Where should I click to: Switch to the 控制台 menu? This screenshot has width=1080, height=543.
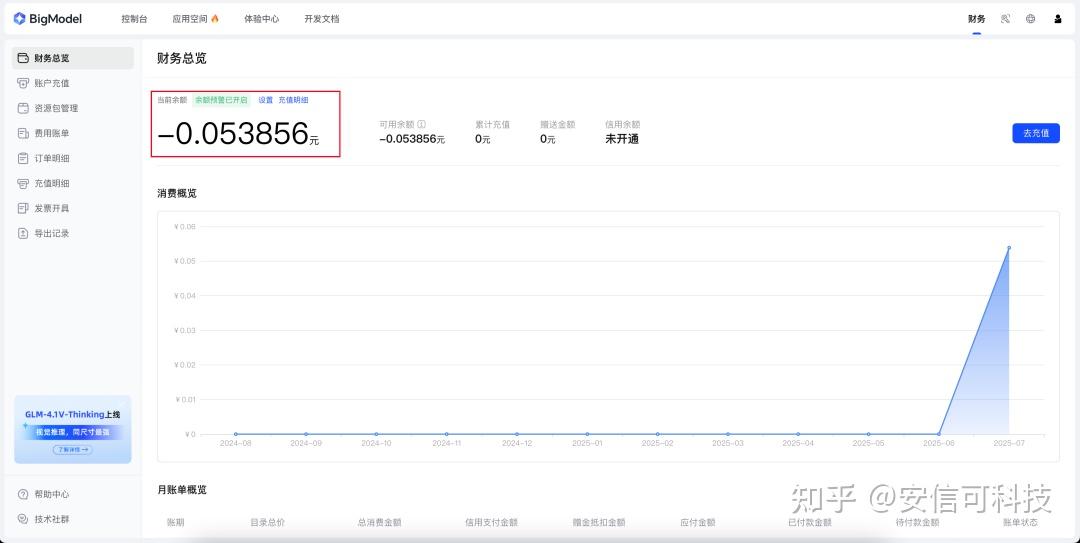click(x=134, y=19)
